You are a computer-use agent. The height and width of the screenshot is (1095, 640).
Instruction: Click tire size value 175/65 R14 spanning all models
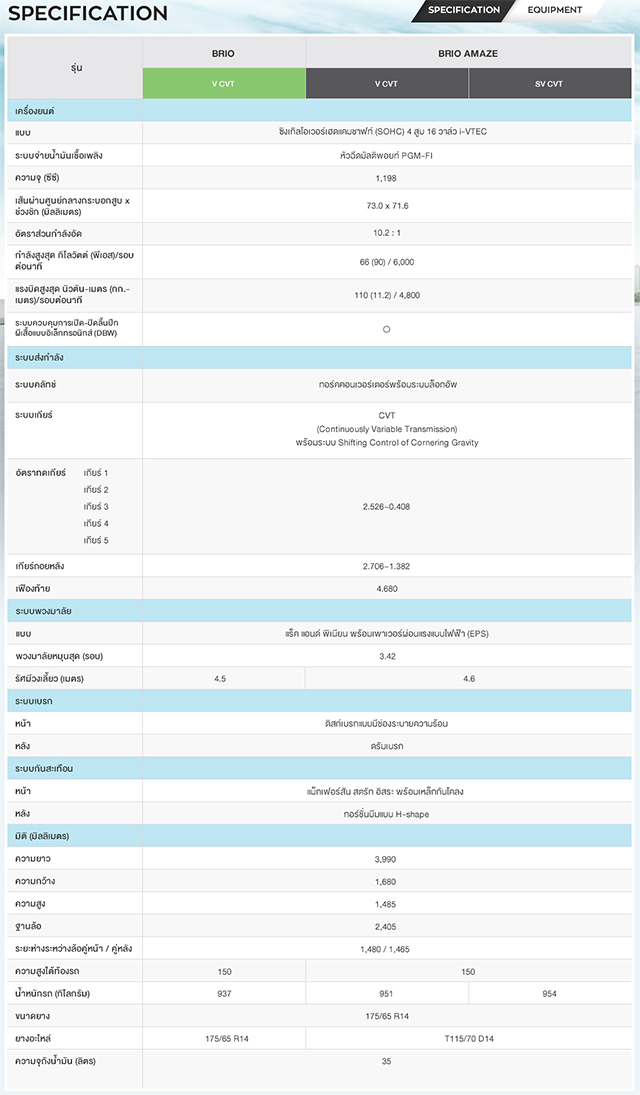[386, 1016]
